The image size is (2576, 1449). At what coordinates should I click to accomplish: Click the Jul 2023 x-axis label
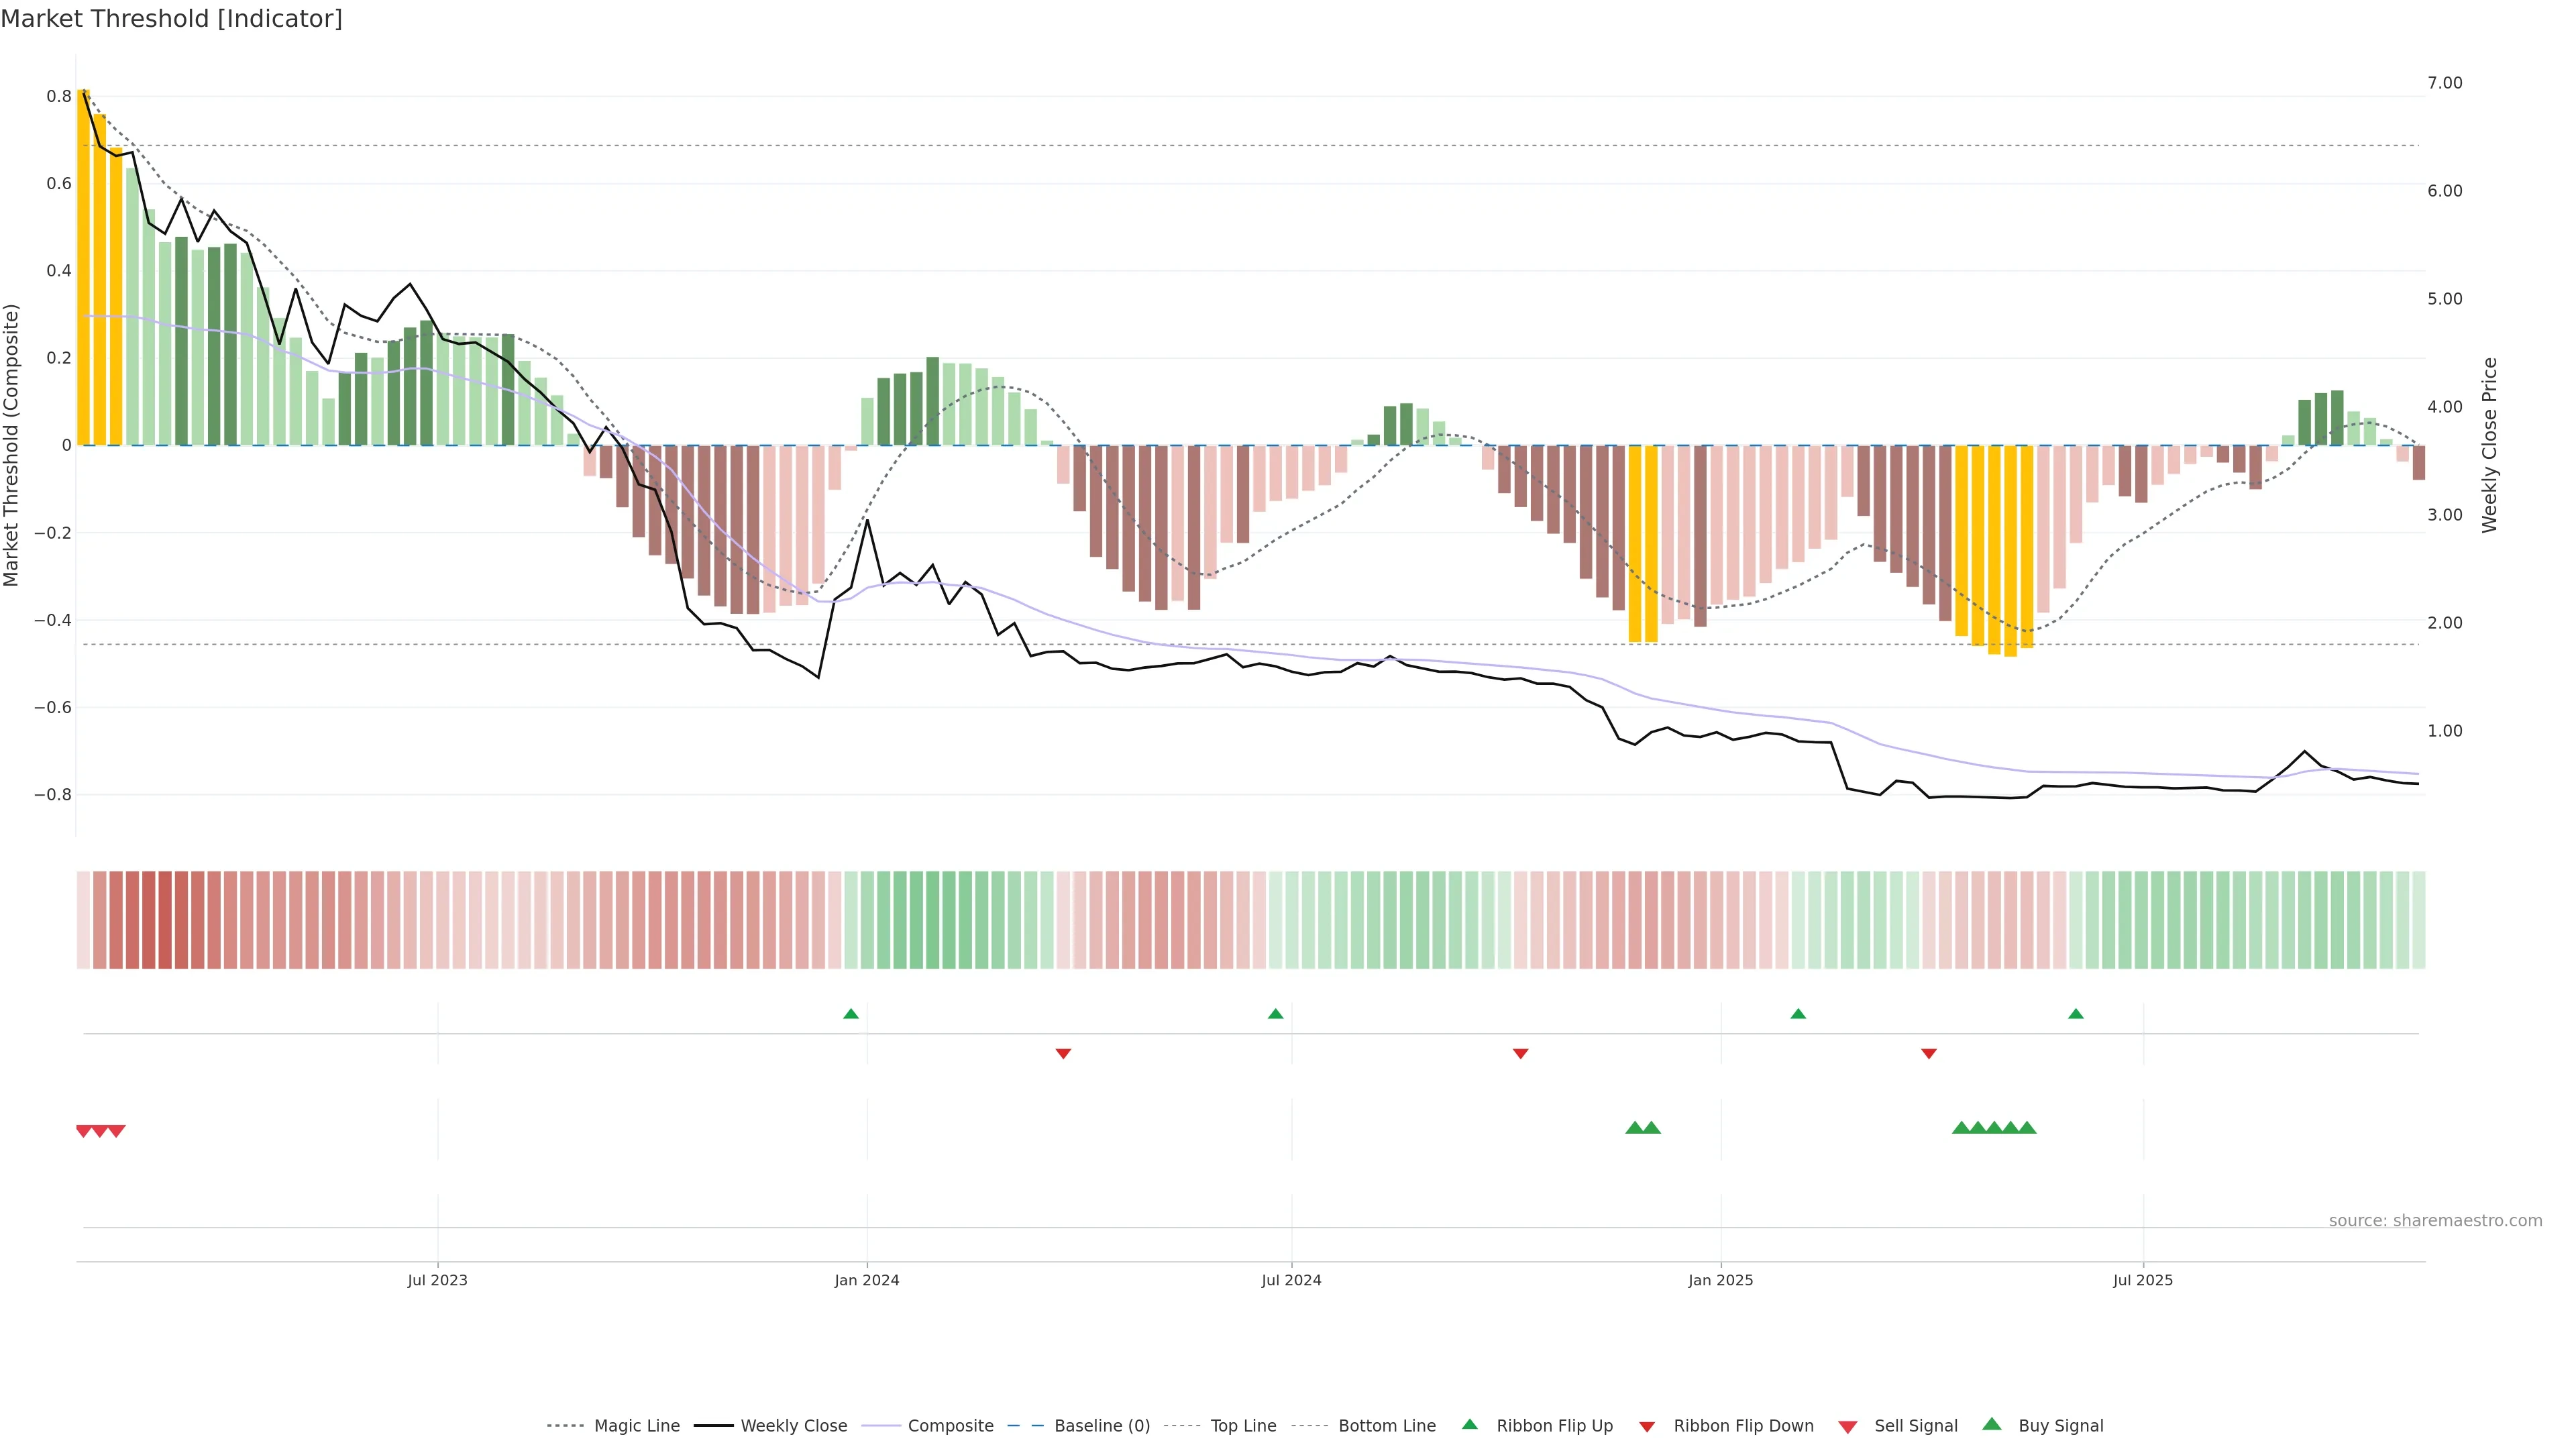pyautogui.click(x=437, y=1280)
